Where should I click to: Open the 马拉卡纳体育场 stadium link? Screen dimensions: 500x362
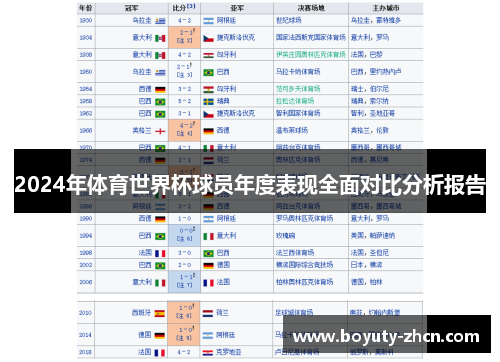pyautogui.click(x=298, y=72)
